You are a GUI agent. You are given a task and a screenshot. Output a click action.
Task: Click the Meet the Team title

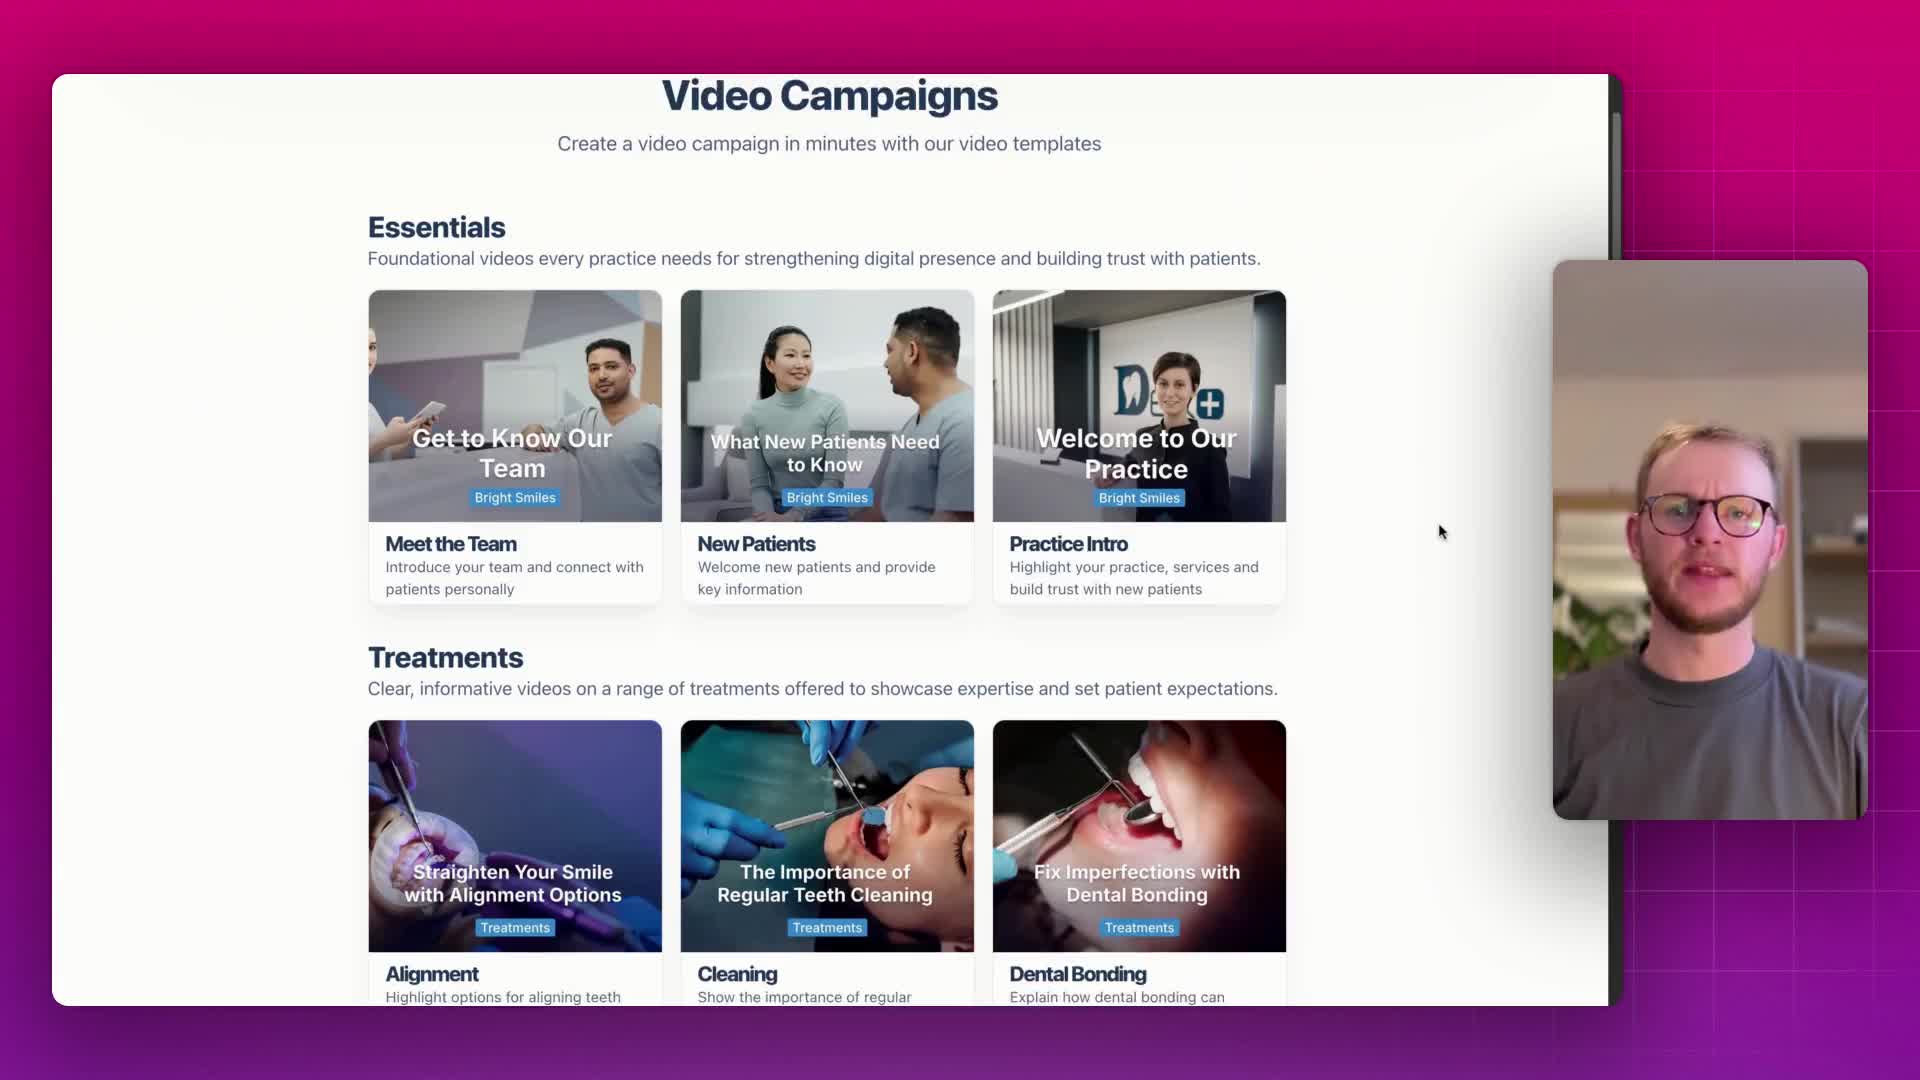[451, 544]
